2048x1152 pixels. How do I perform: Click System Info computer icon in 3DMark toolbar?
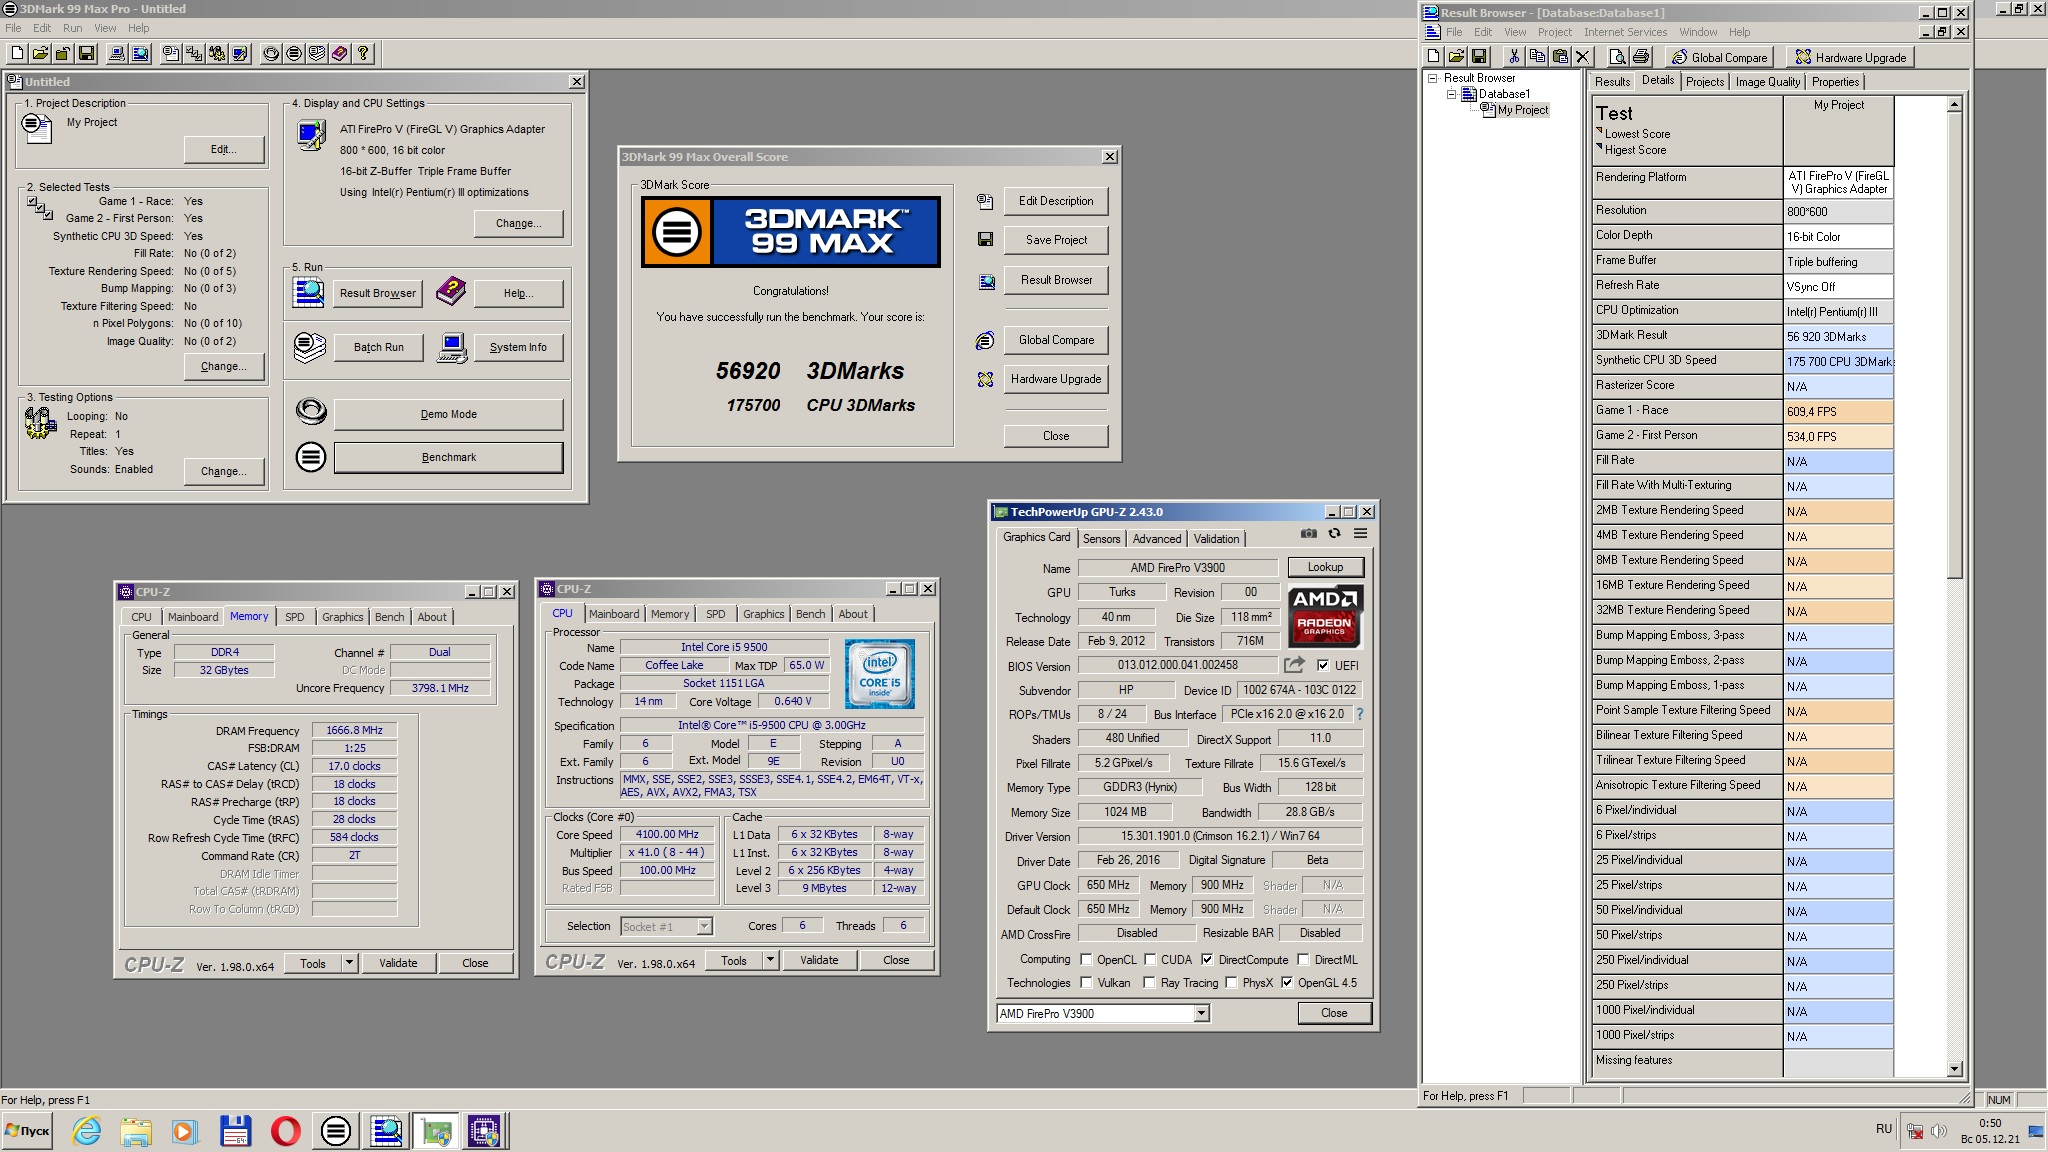[117, 54]
